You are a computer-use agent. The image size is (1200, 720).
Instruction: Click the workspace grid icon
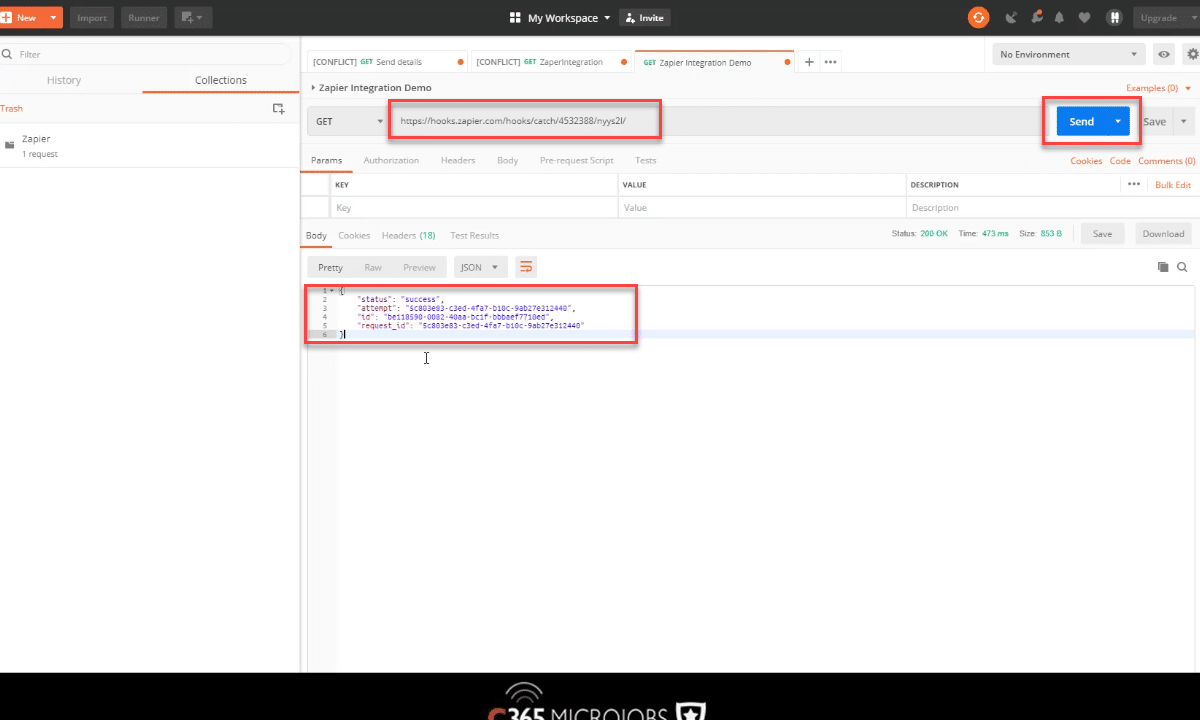[x=515, y=18]
